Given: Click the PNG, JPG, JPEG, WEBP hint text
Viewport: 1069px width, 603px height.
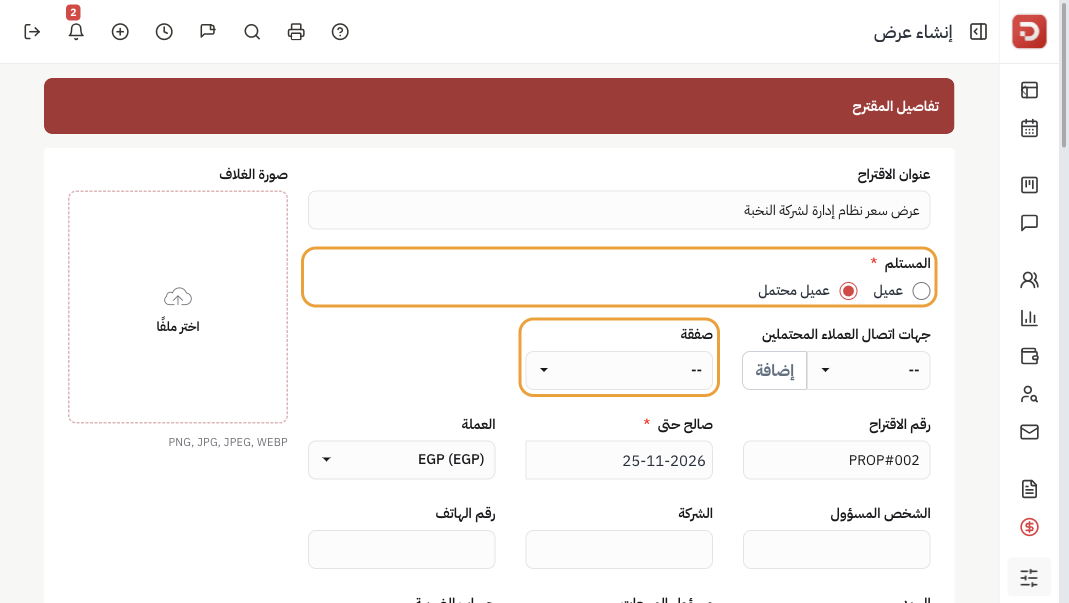Looking at the screenshot, I should (228, 442).
